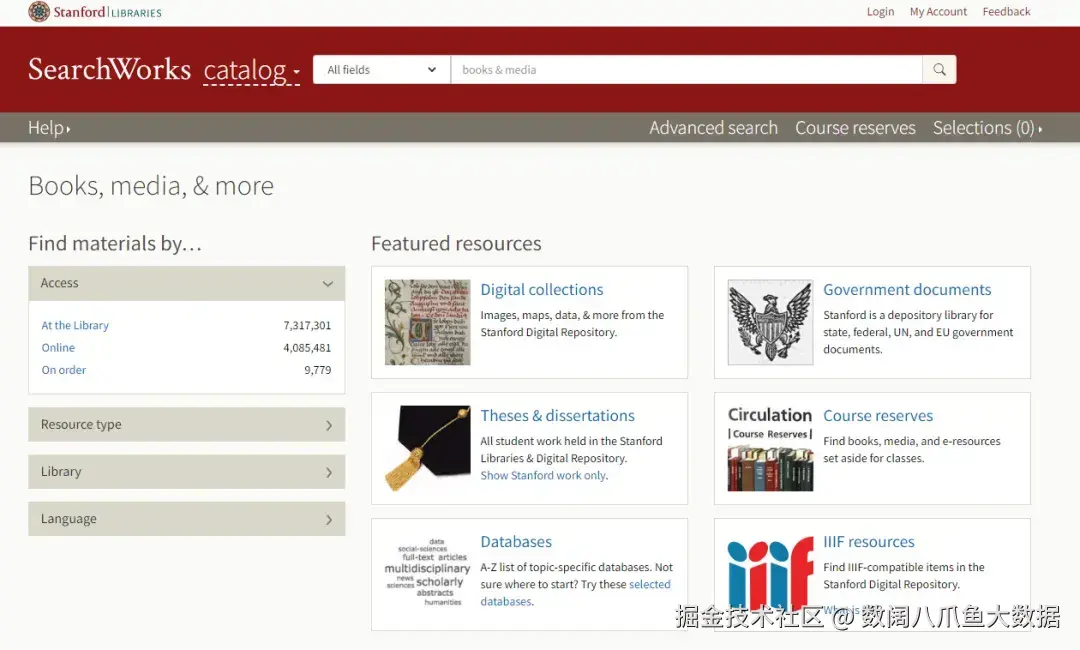Screen dimensions: 1080x650
Task: Open the Government documents heading link
Action: [x=907, y=290]
